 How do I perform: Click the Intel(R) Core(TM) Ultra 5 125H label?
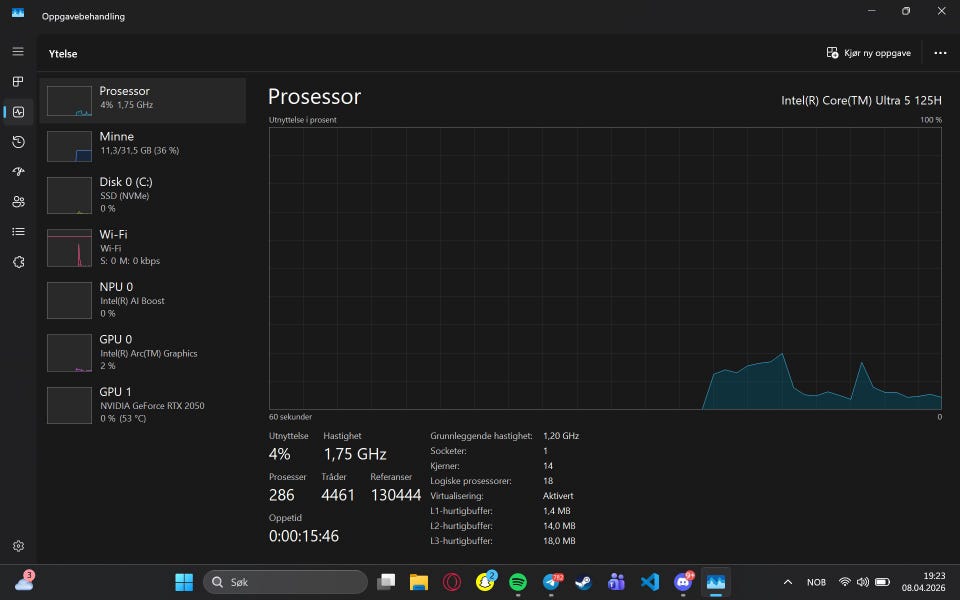point(861,100)
